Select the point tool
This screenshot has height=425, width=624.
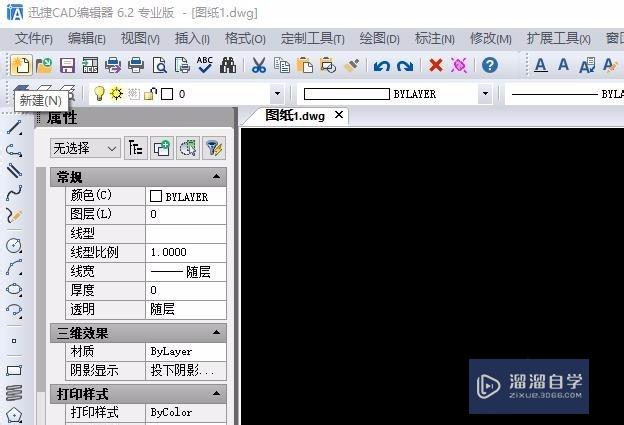(14, 341)
